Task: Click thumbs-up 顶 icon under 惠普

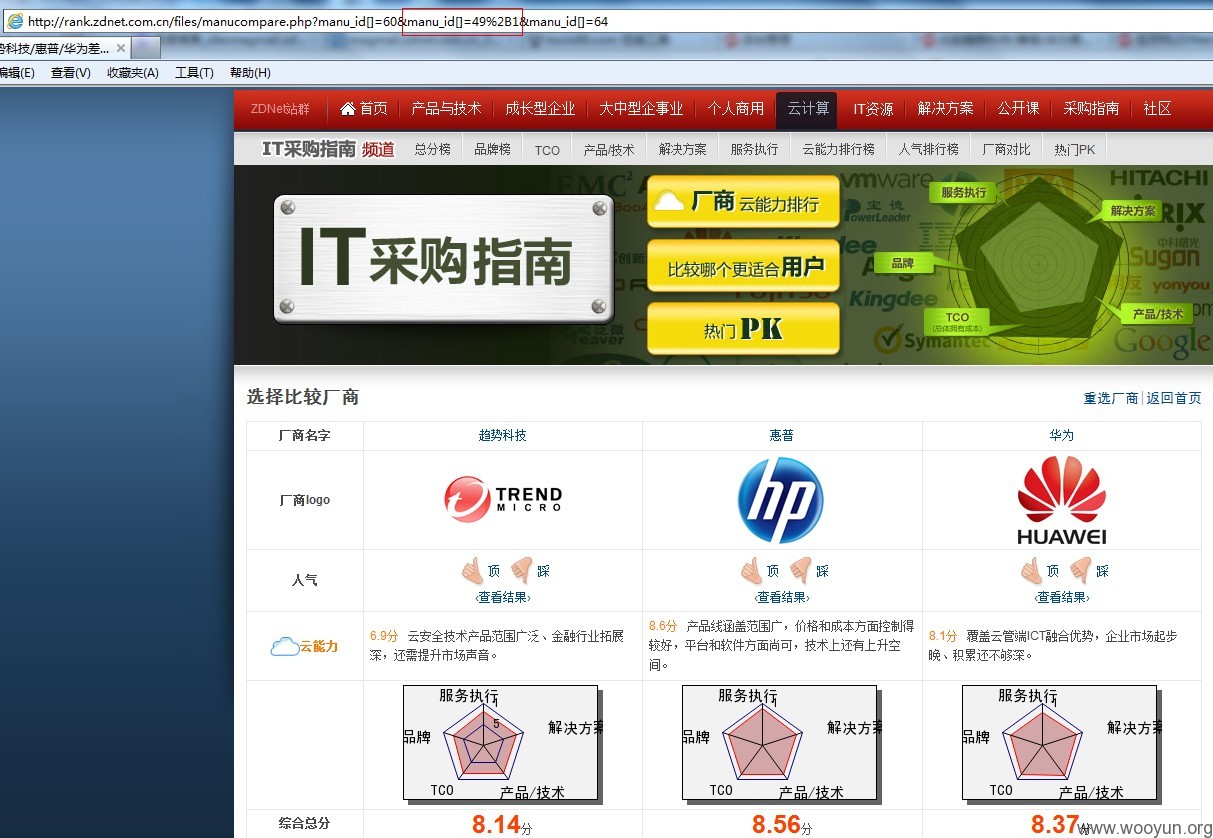Action: click(751, 571)
